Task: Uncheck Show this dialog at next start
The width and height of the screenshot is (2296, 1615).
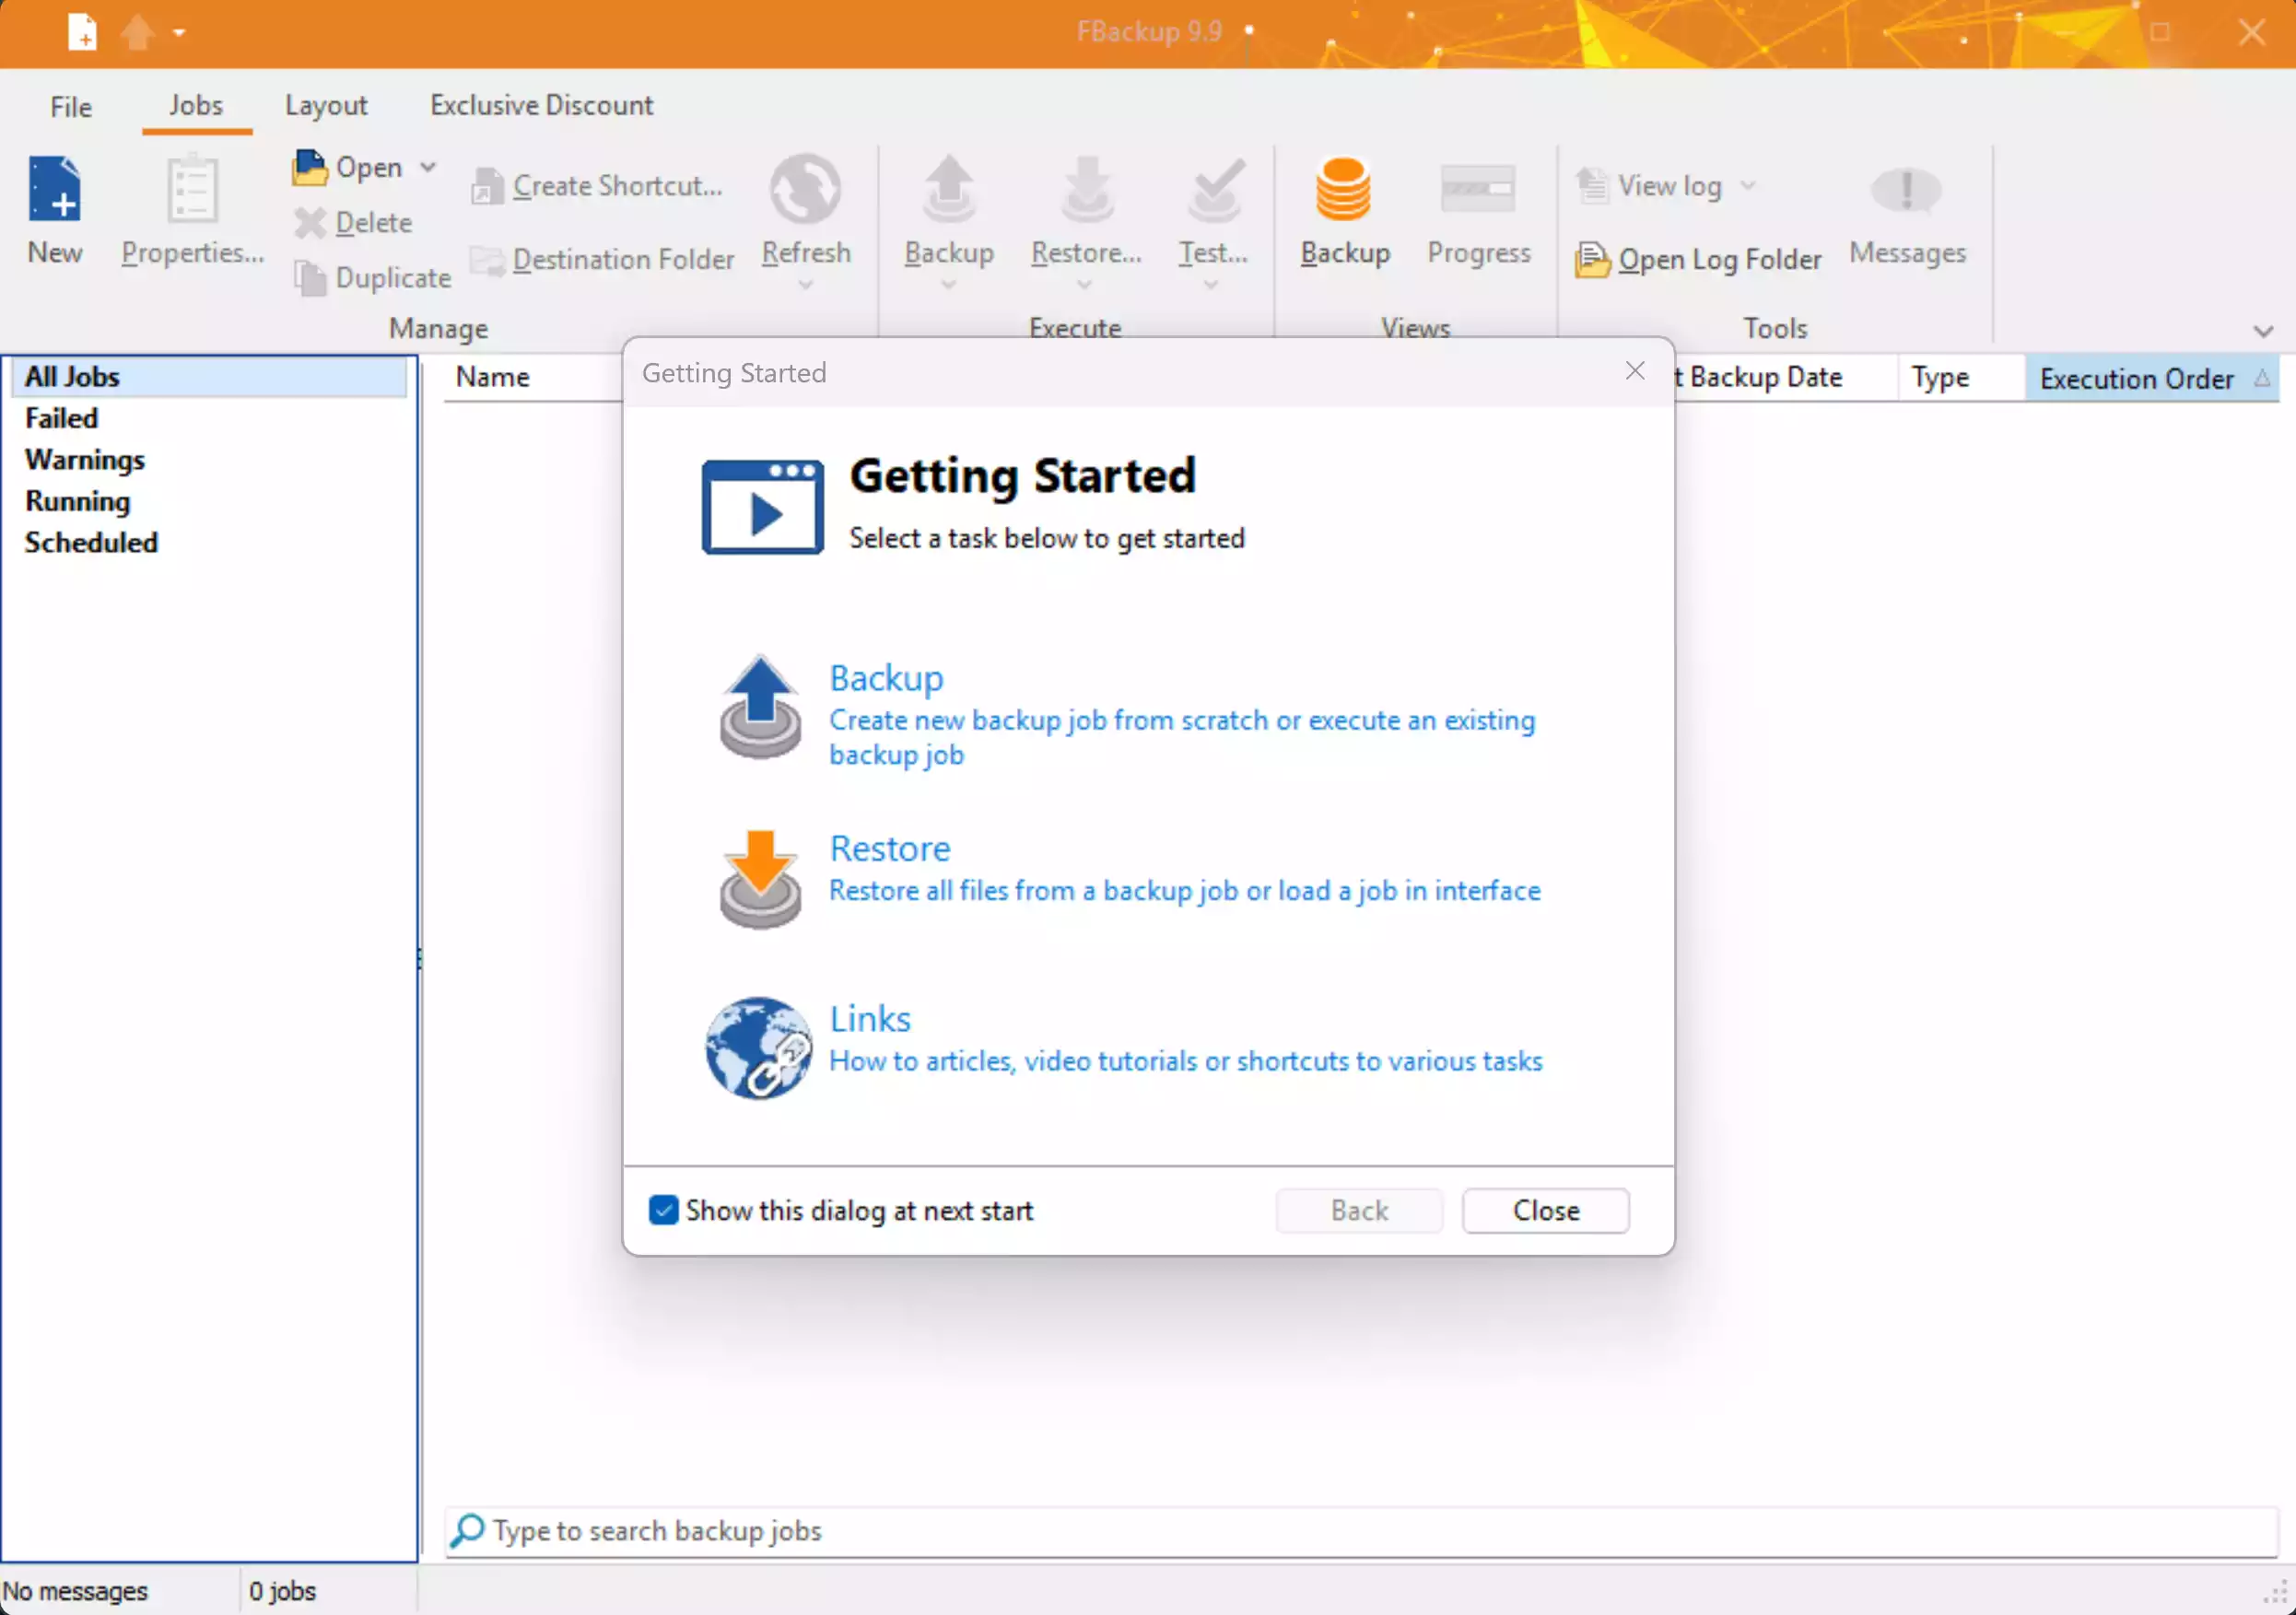Action: 663,1210
